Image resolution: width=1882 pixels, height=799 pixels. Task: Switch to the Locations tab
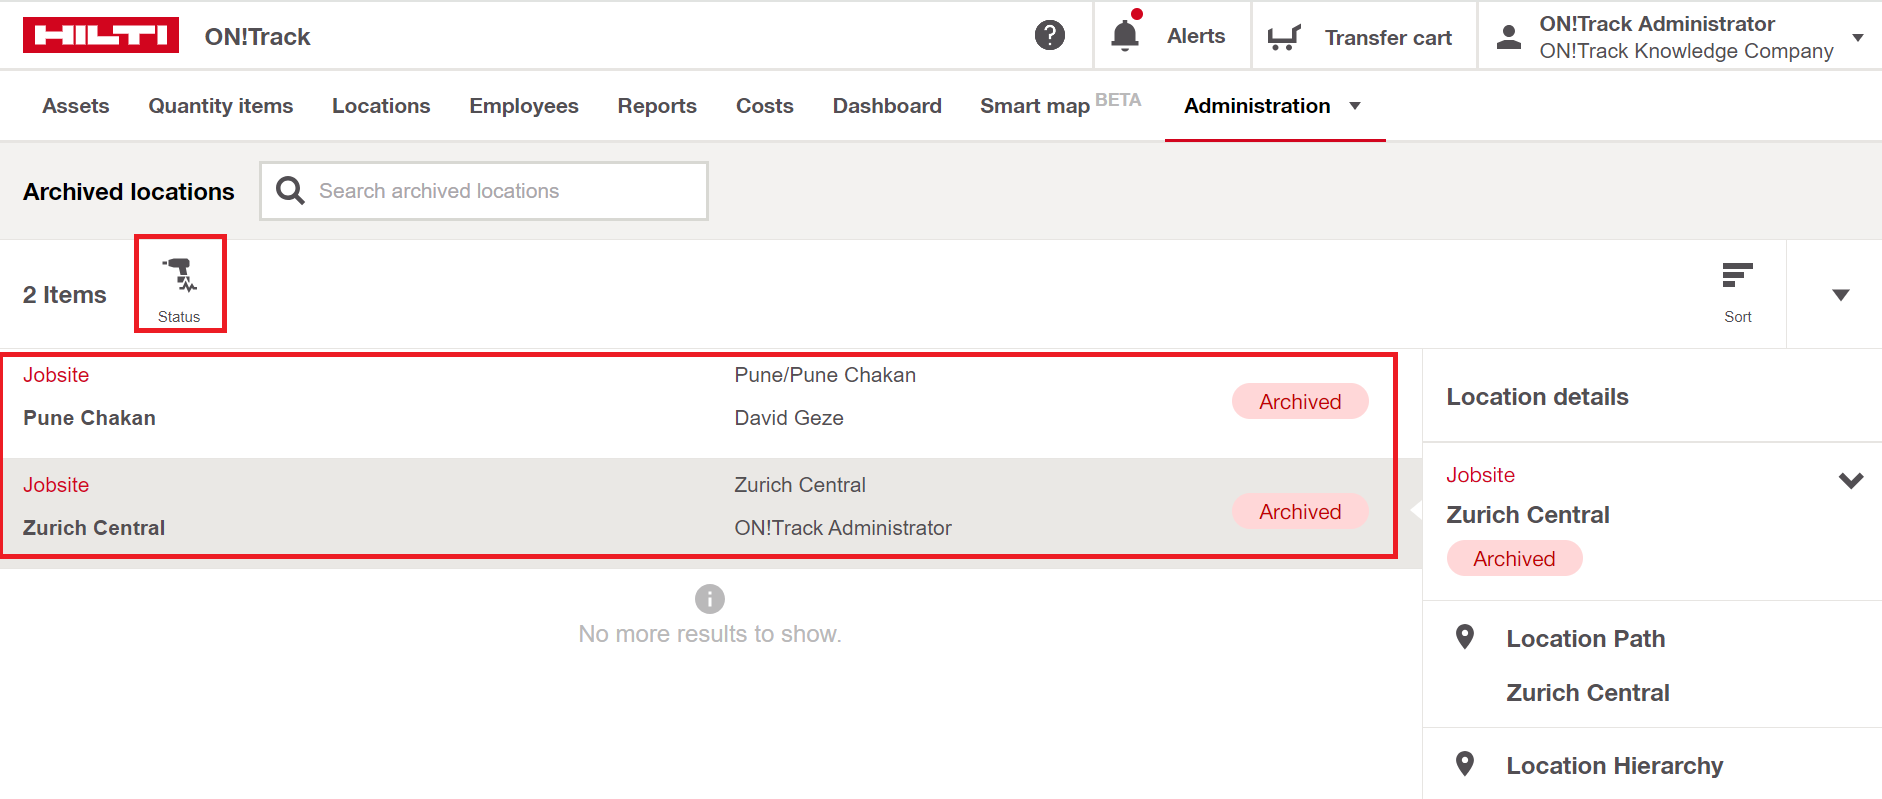click(x=381, y=106)
